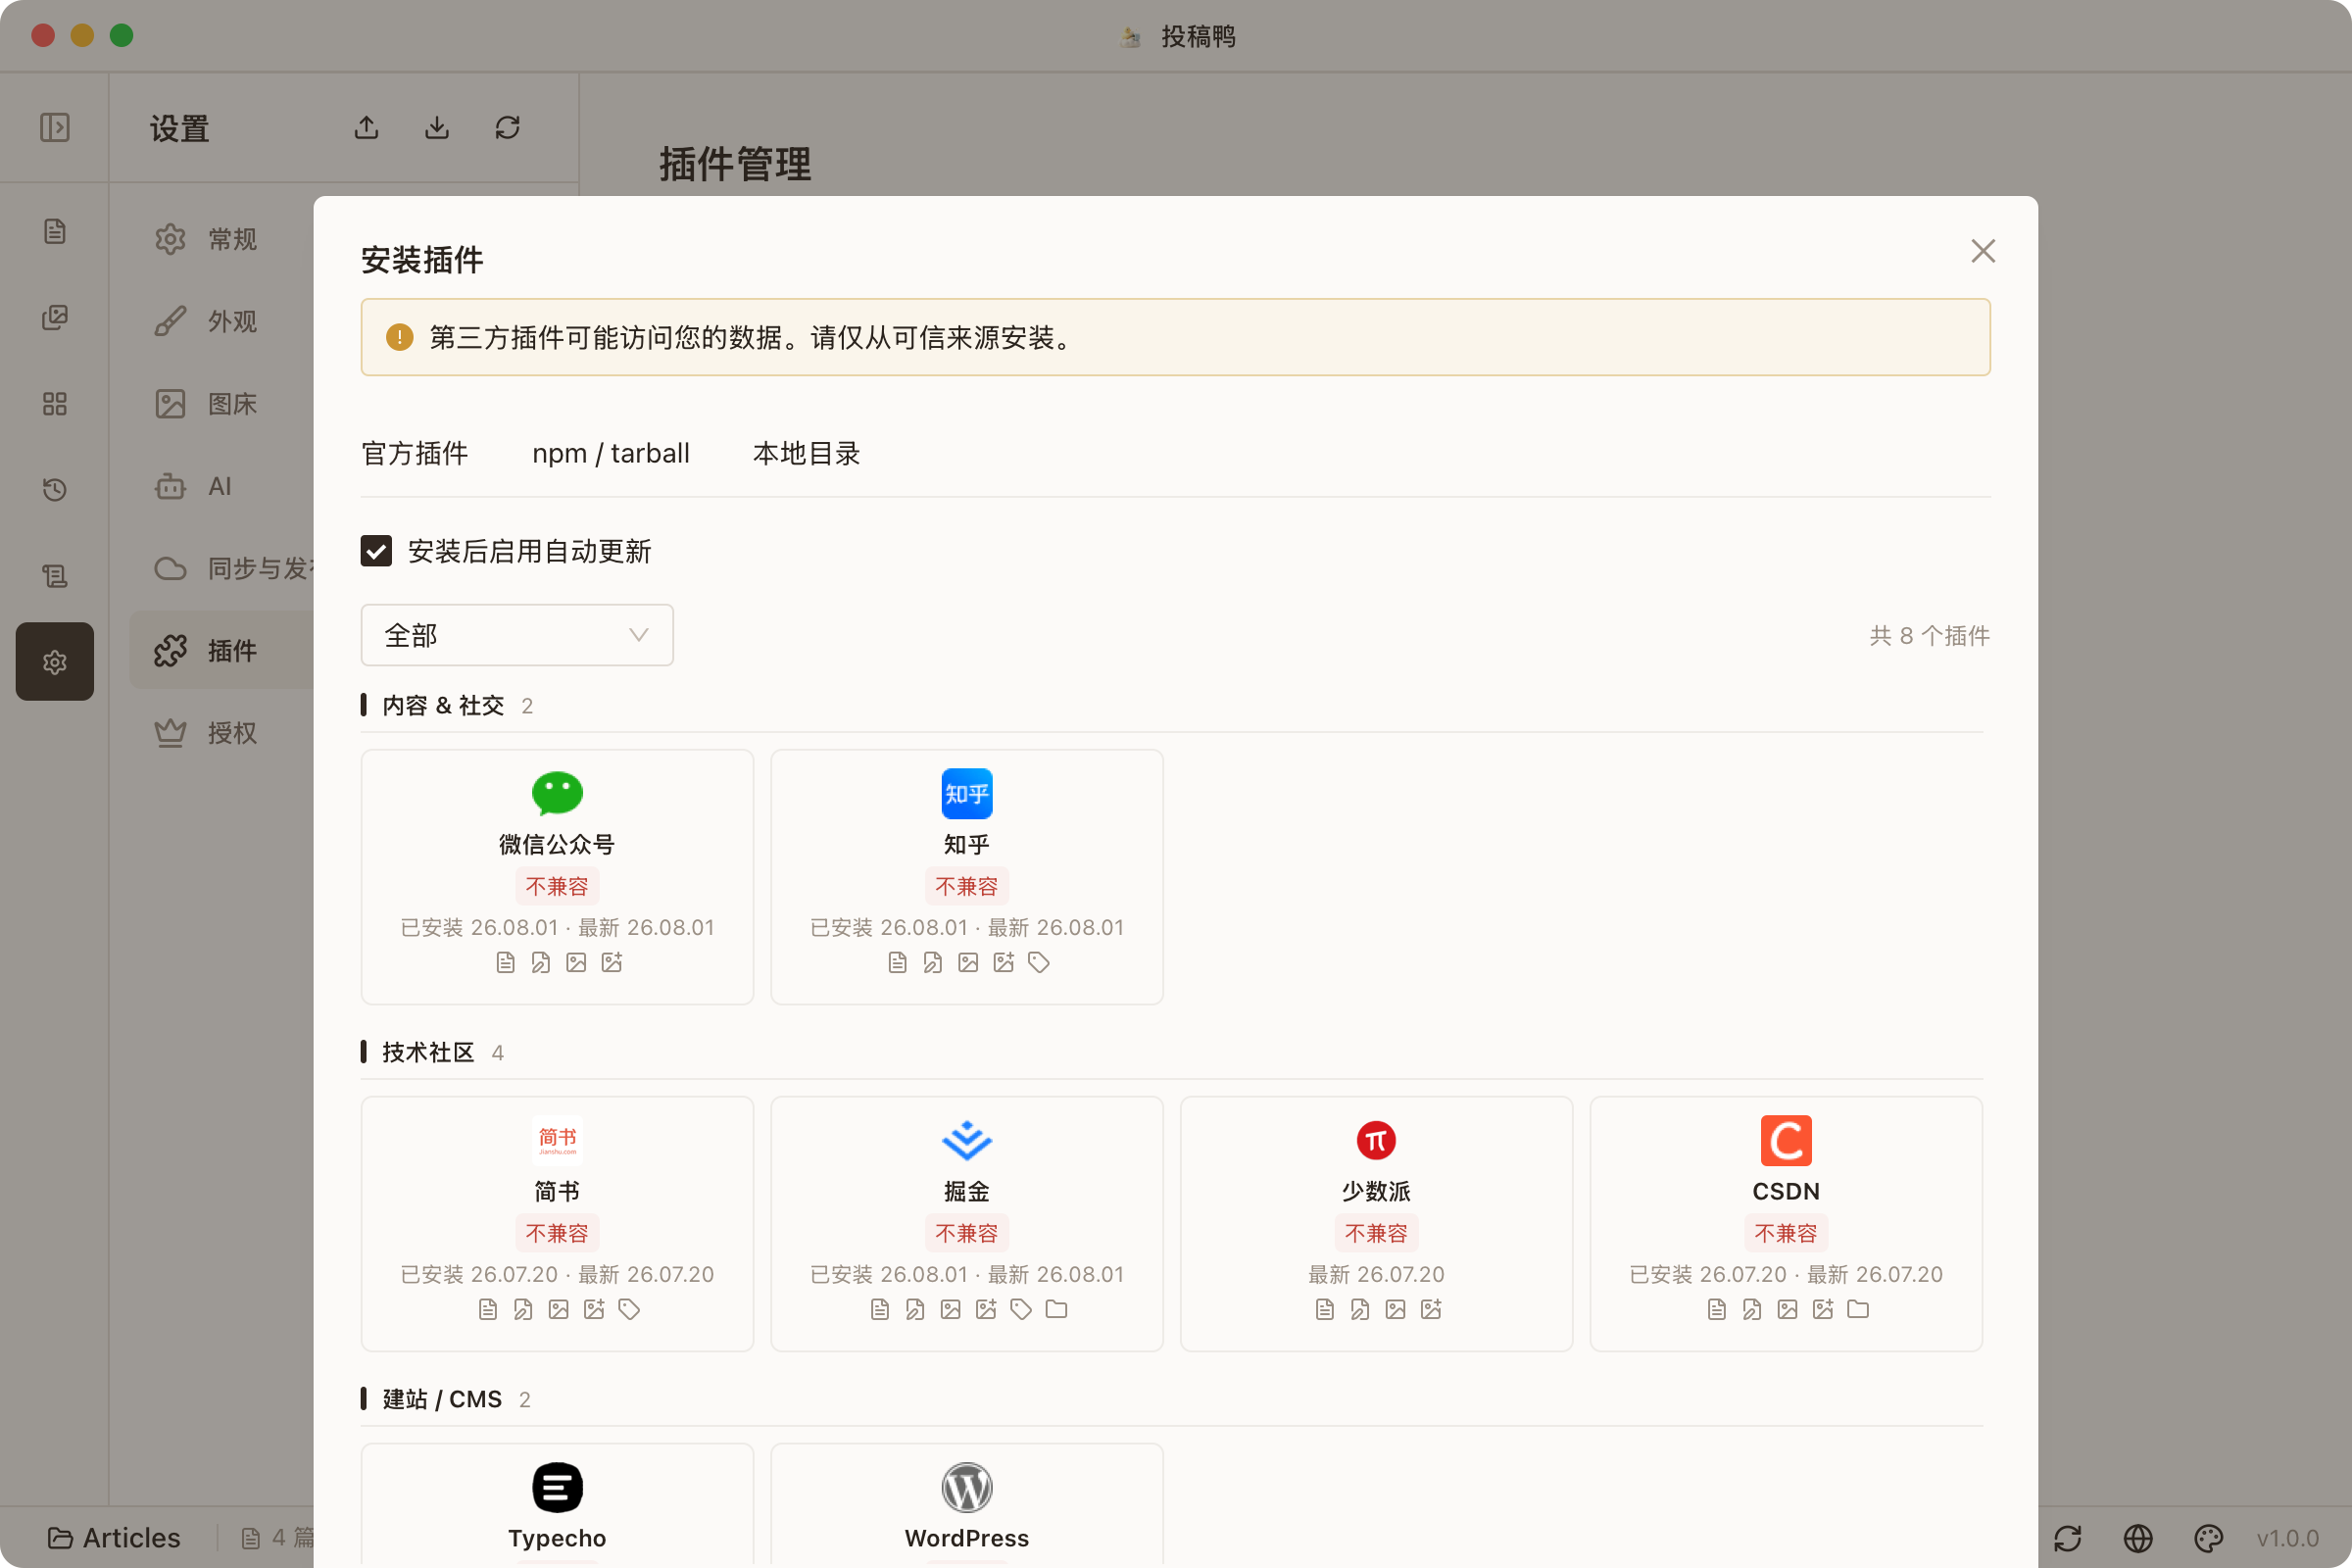The width and height of the screenshot is (2352, 1568).
Task: Click the palette theme icon in status bar
Action: click(x=2208, y=1538)
